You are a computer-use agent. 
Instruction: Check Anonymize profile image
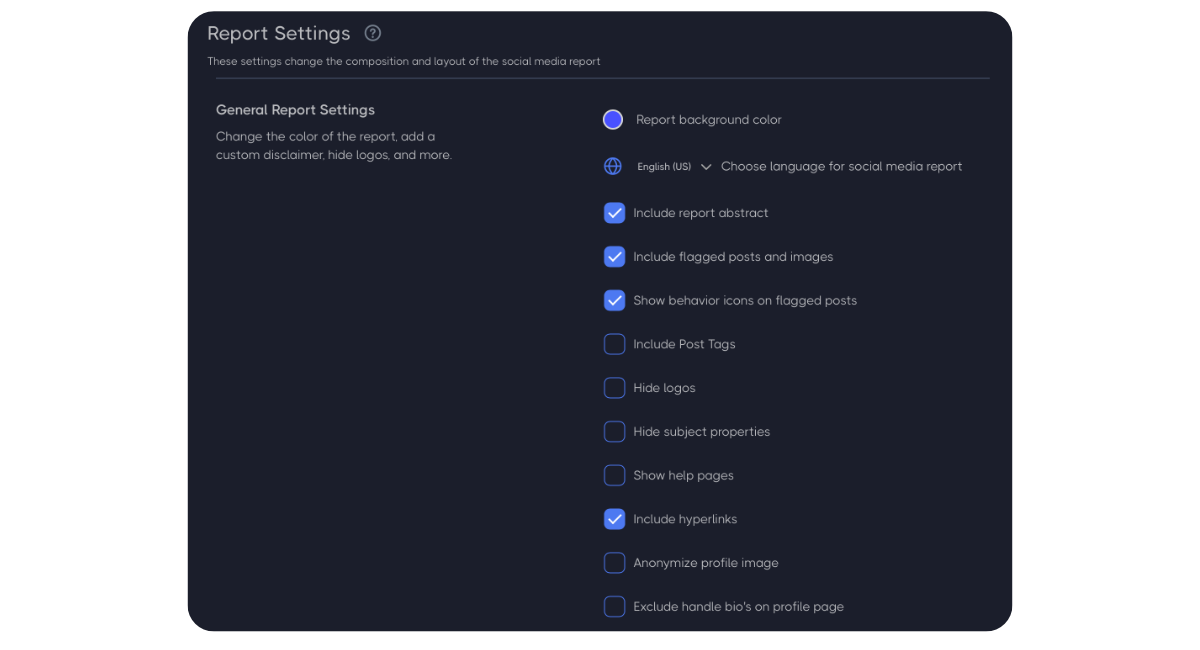click(x=614, y=563)
